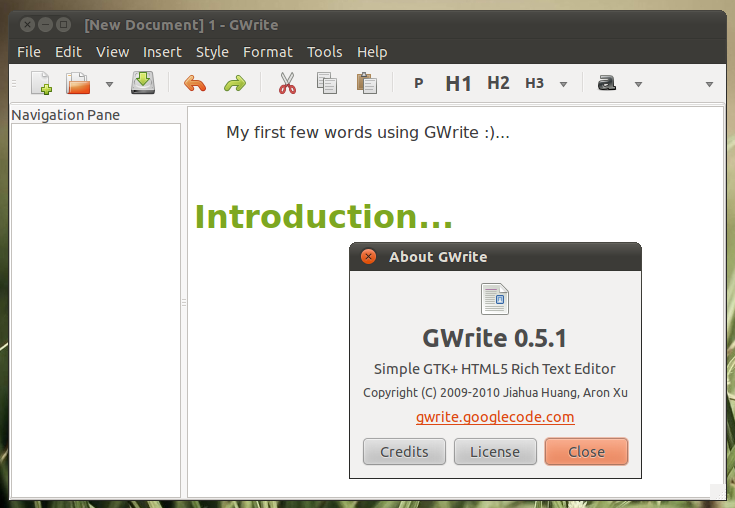Open the dropdown next to the 'a' icon
735x508 pixels.
[638, 84]
